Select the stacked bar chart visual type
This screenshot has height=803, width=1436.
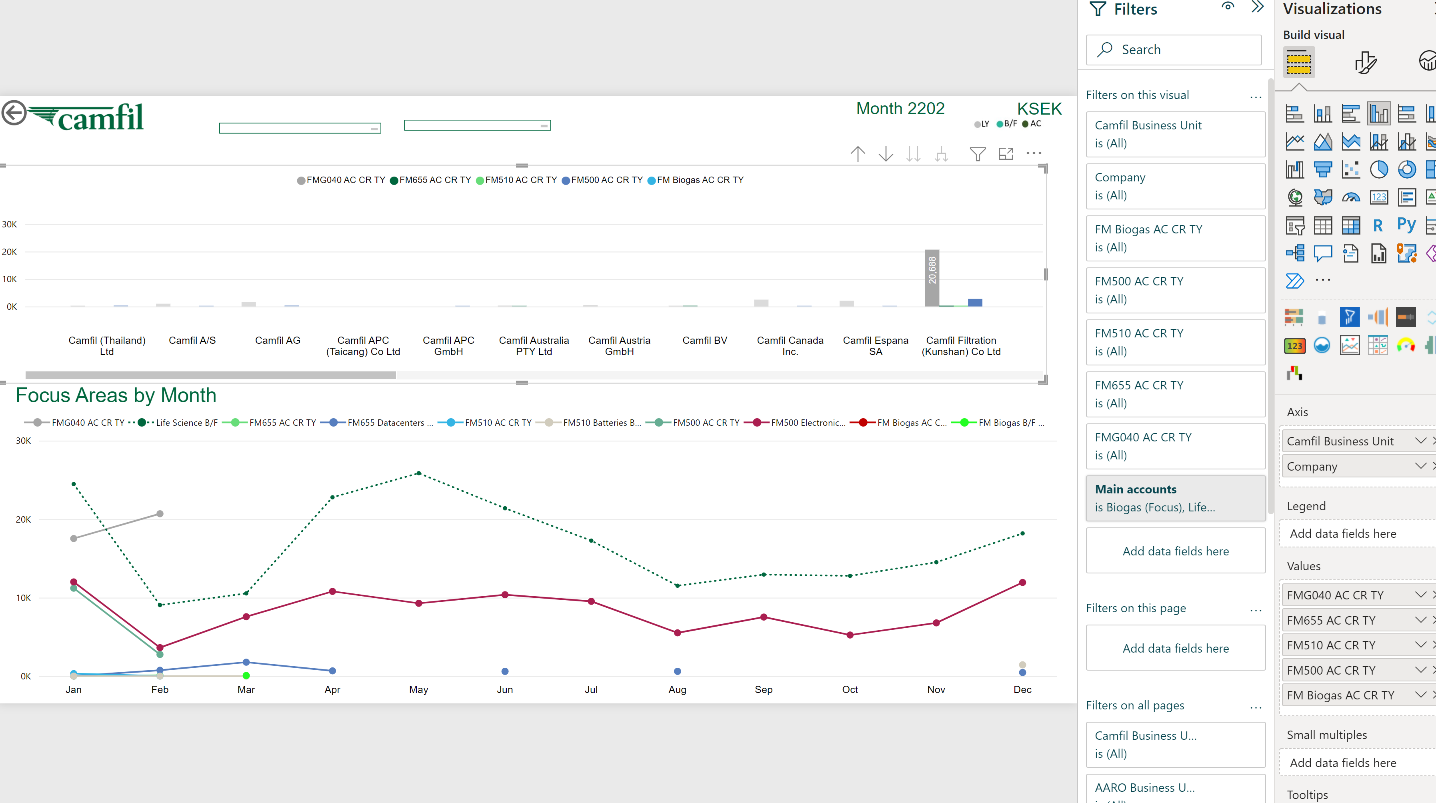(x=1295, y=113)
